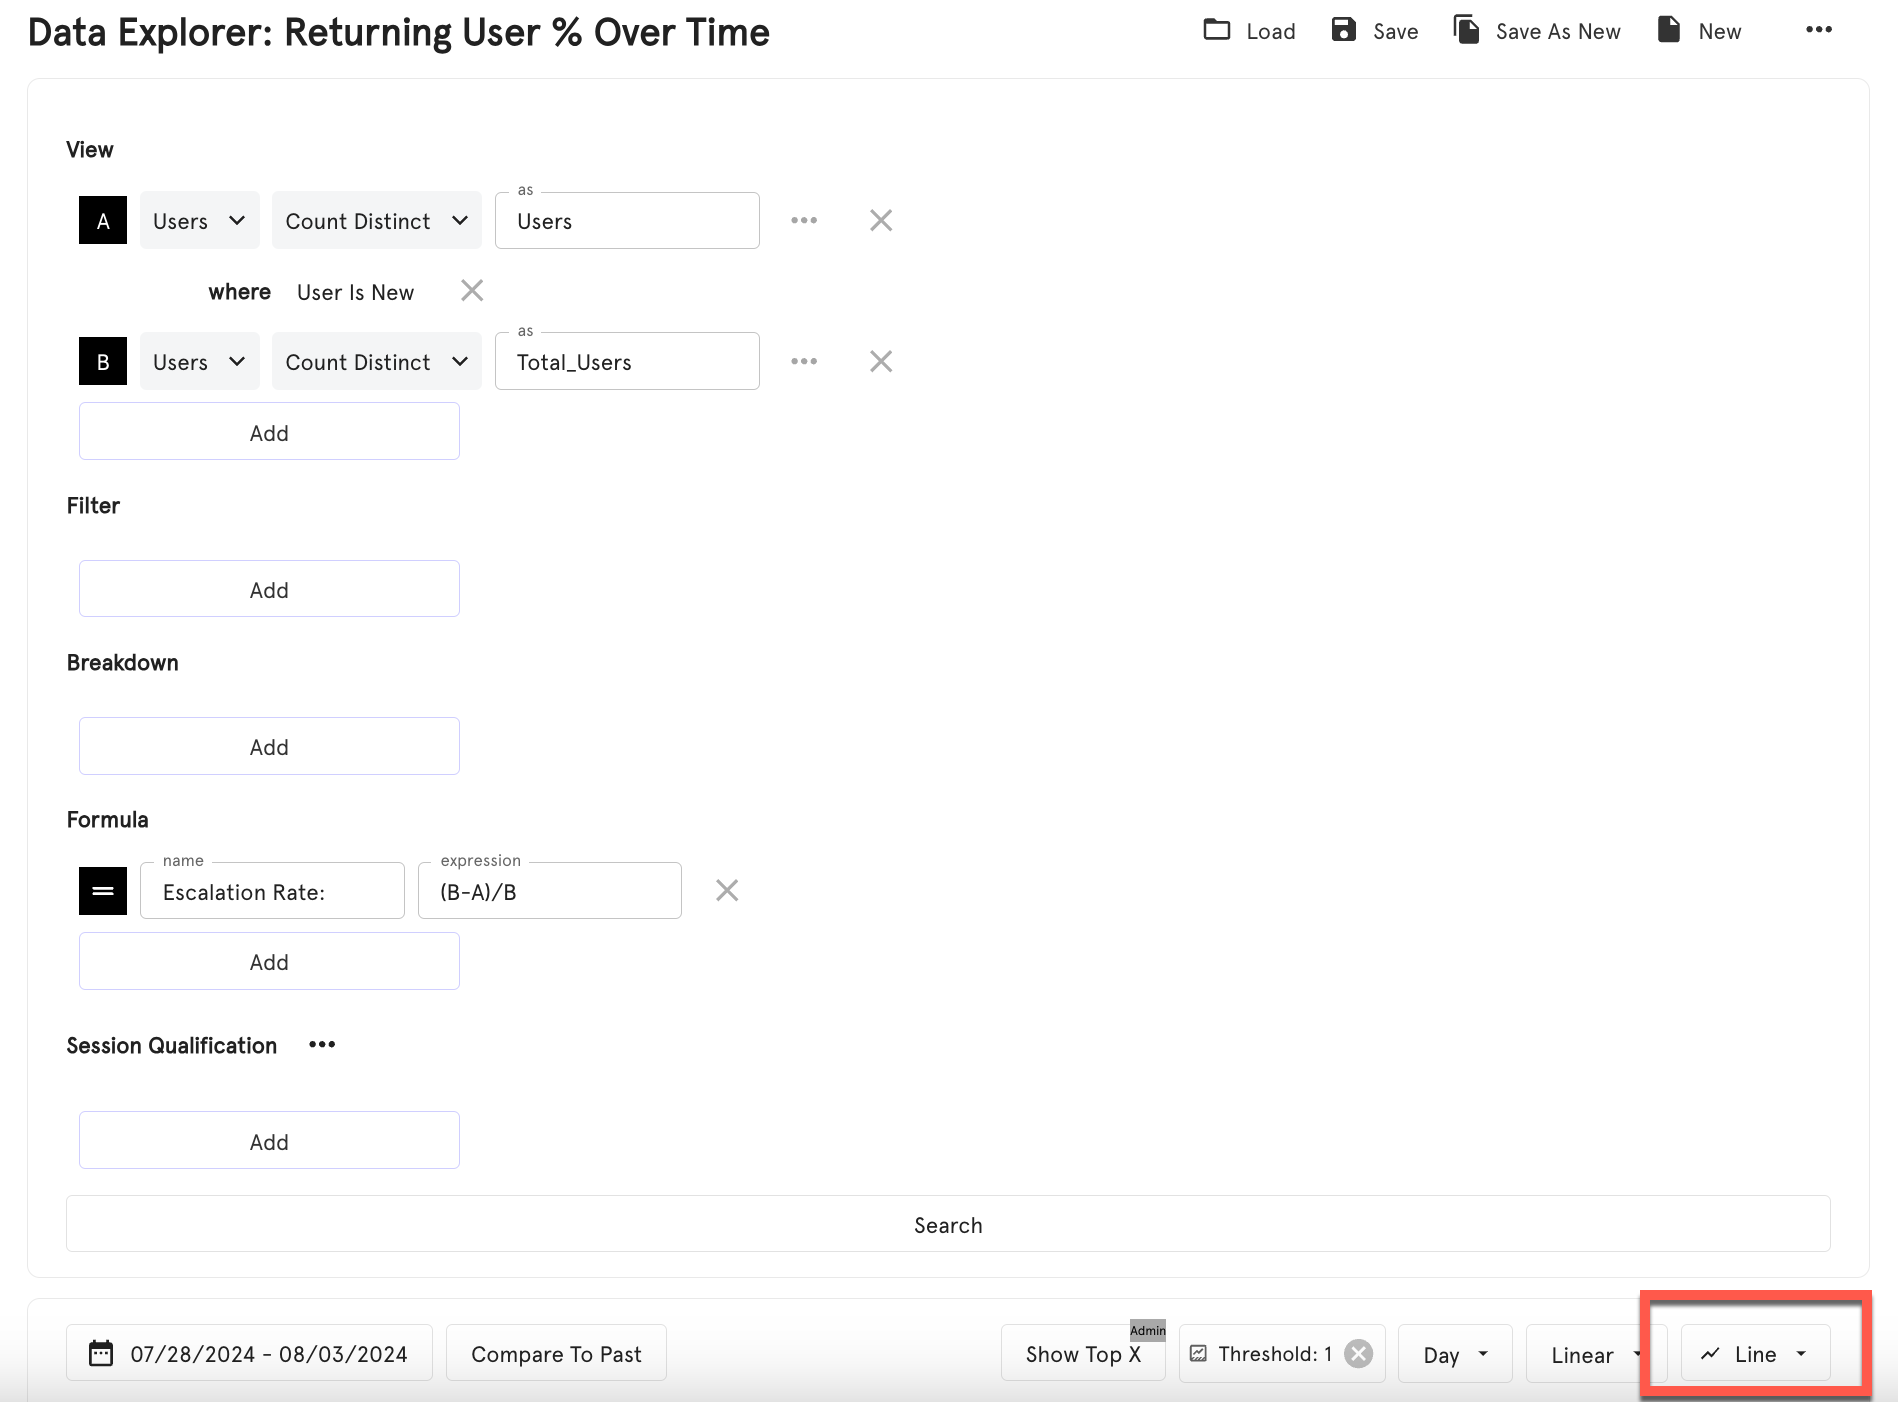Open the top-right more options ellipsis
The image size is (1898, 1402).
1819,30
